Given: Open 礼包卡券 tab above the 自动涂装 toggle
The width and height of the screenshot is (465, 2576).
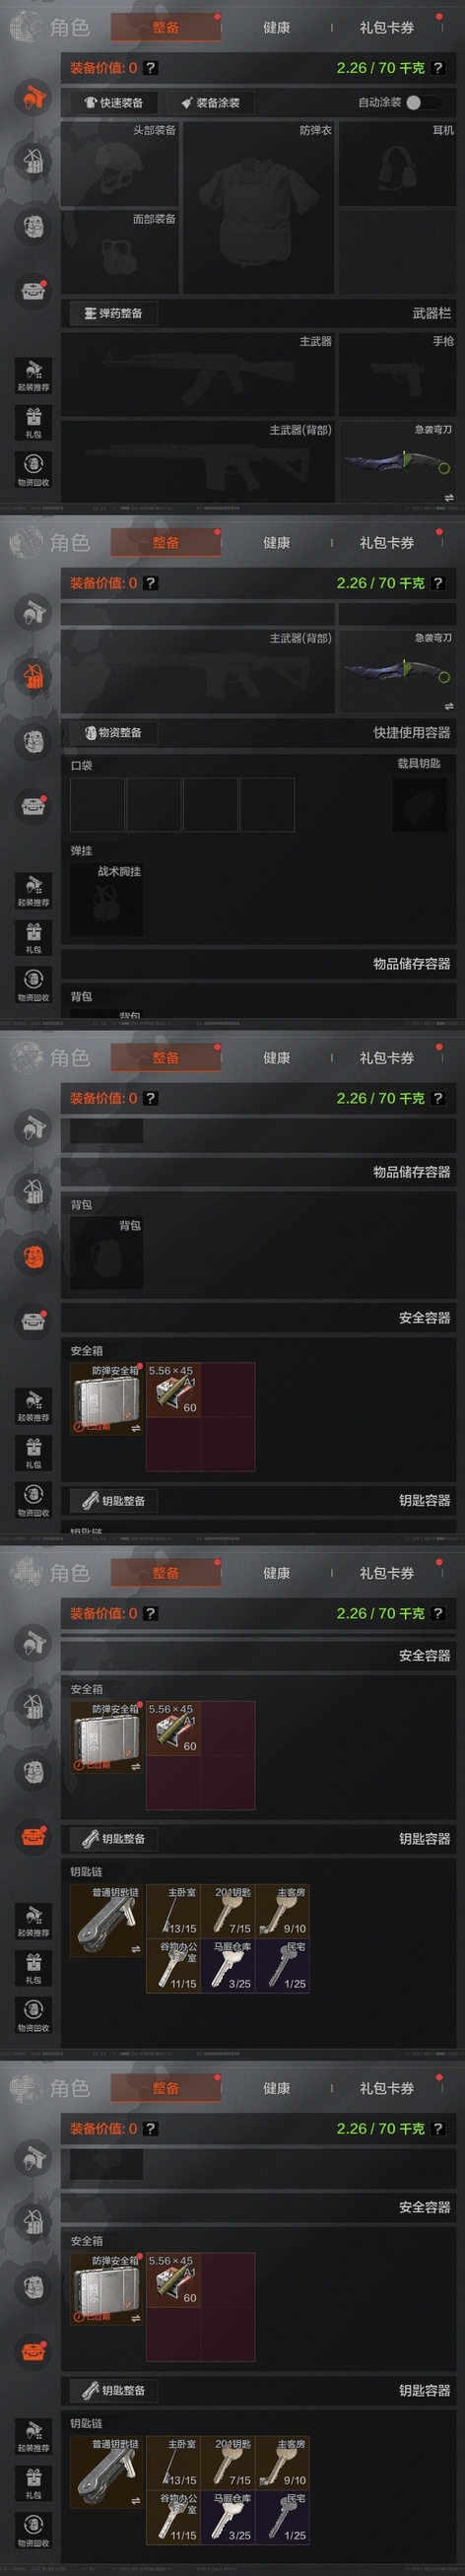Looking at the screenshot, I should (x=387, y=27).
